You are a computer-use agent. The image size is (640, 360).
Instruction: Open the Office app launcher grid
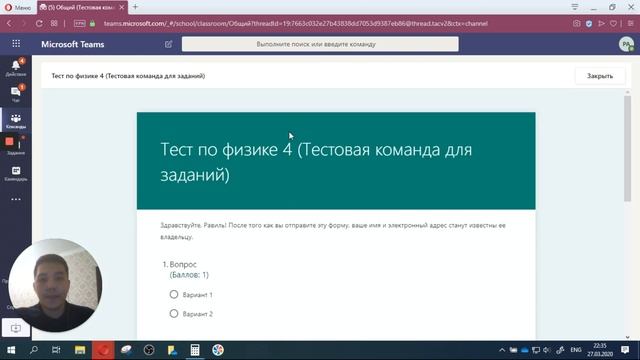click(16, 44)
